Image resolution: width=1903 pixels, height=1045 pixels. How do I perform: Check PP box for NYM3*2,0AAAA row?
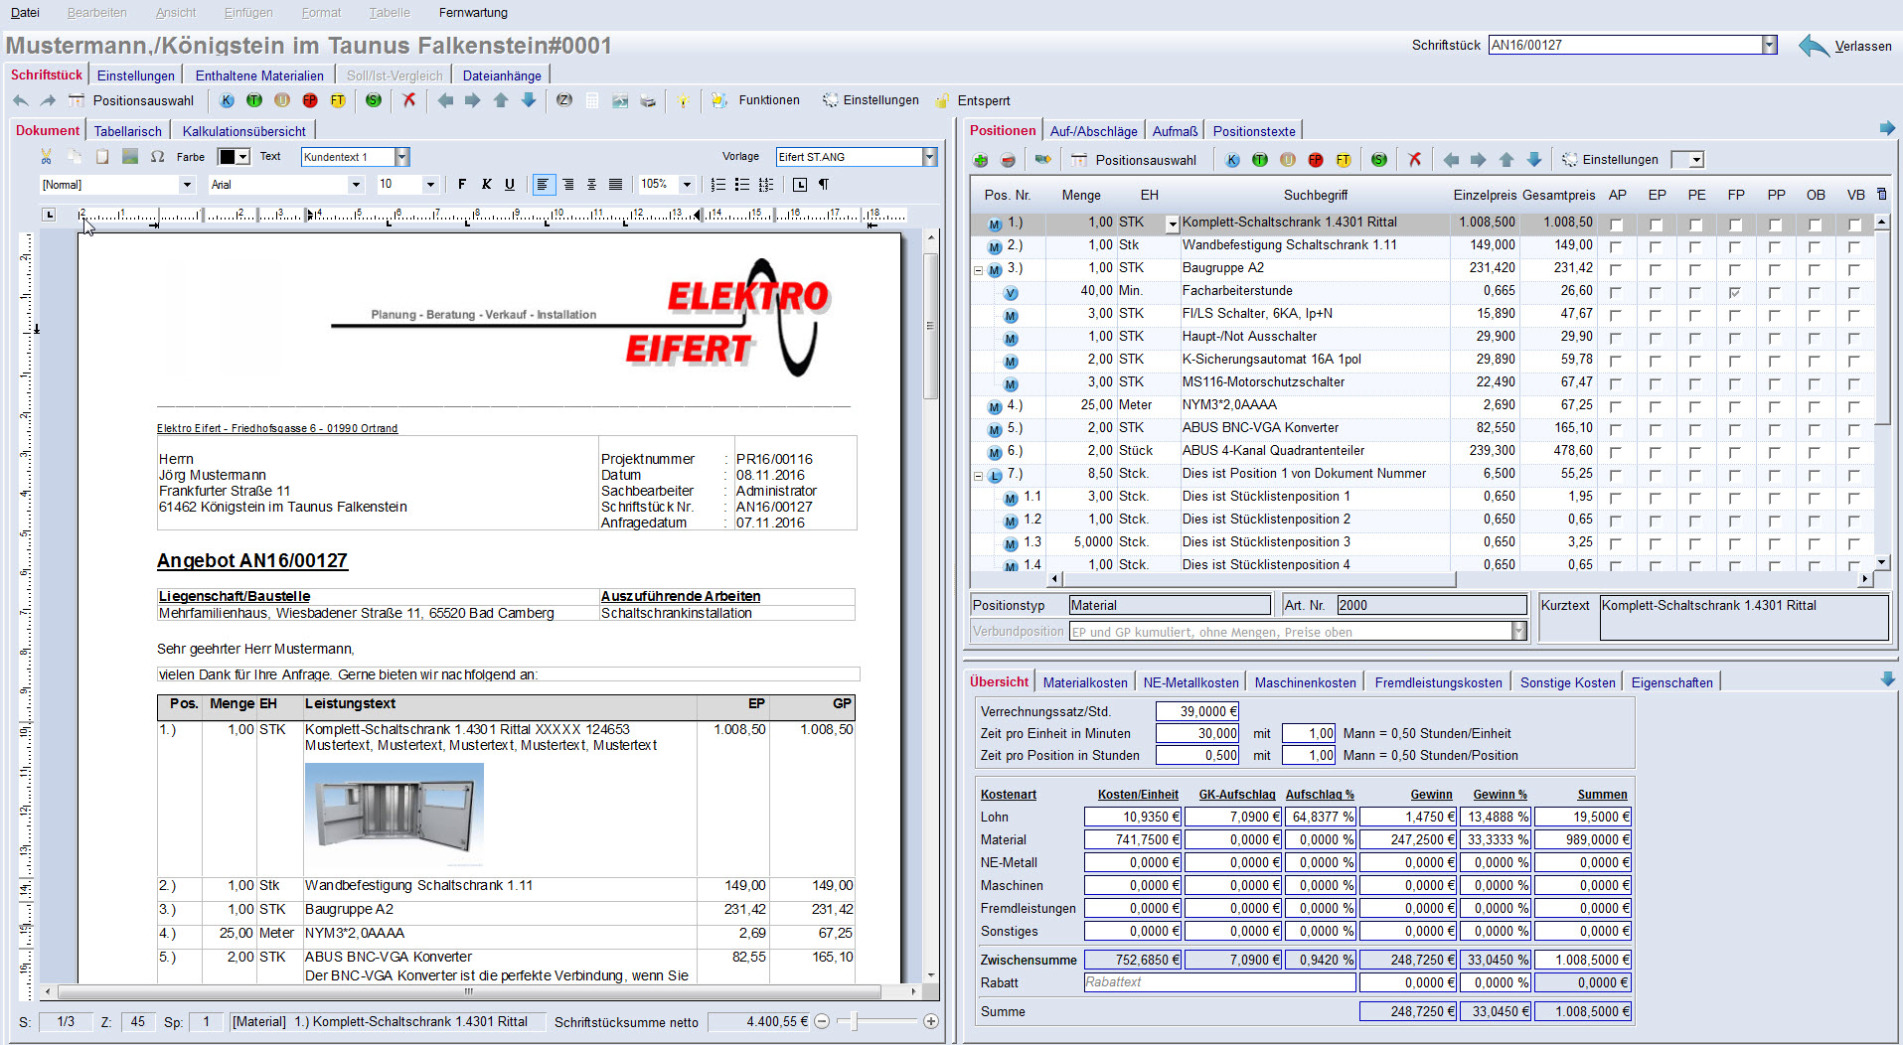coord(1775,407)
